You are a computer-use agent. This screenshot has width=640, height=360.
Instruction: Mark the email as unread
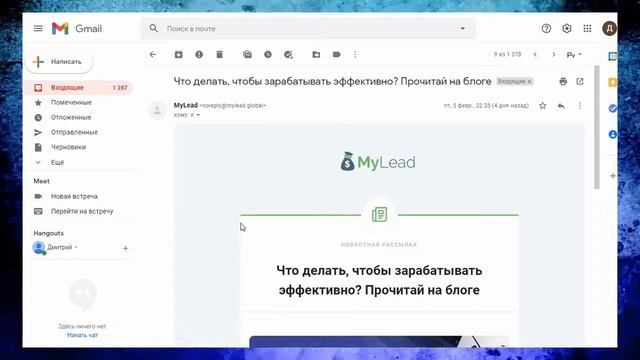point(247,54)
